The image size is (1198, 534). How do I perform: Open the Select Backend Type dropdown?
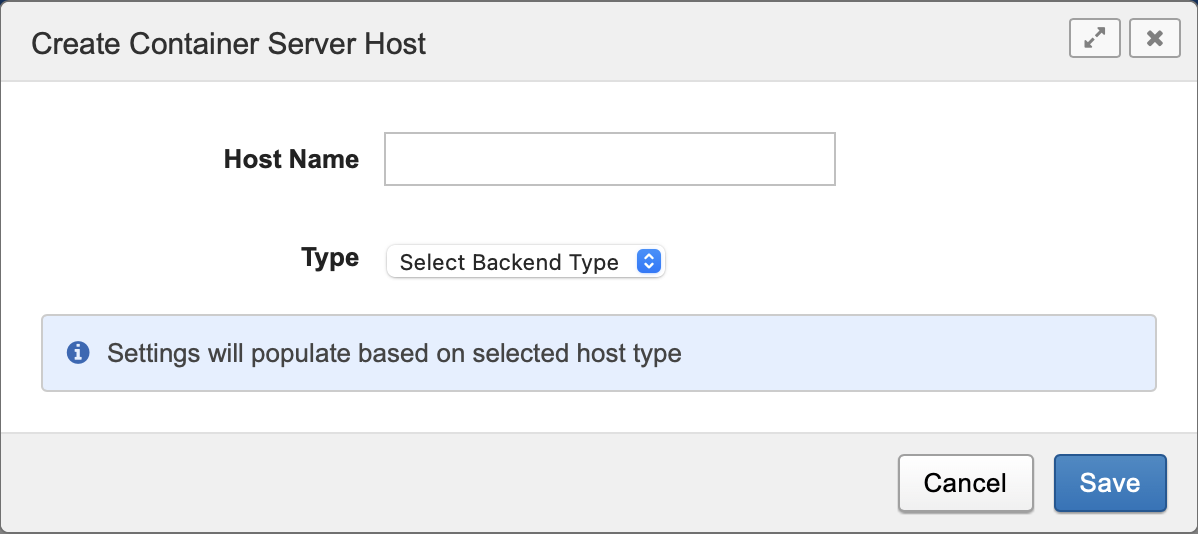525,262
